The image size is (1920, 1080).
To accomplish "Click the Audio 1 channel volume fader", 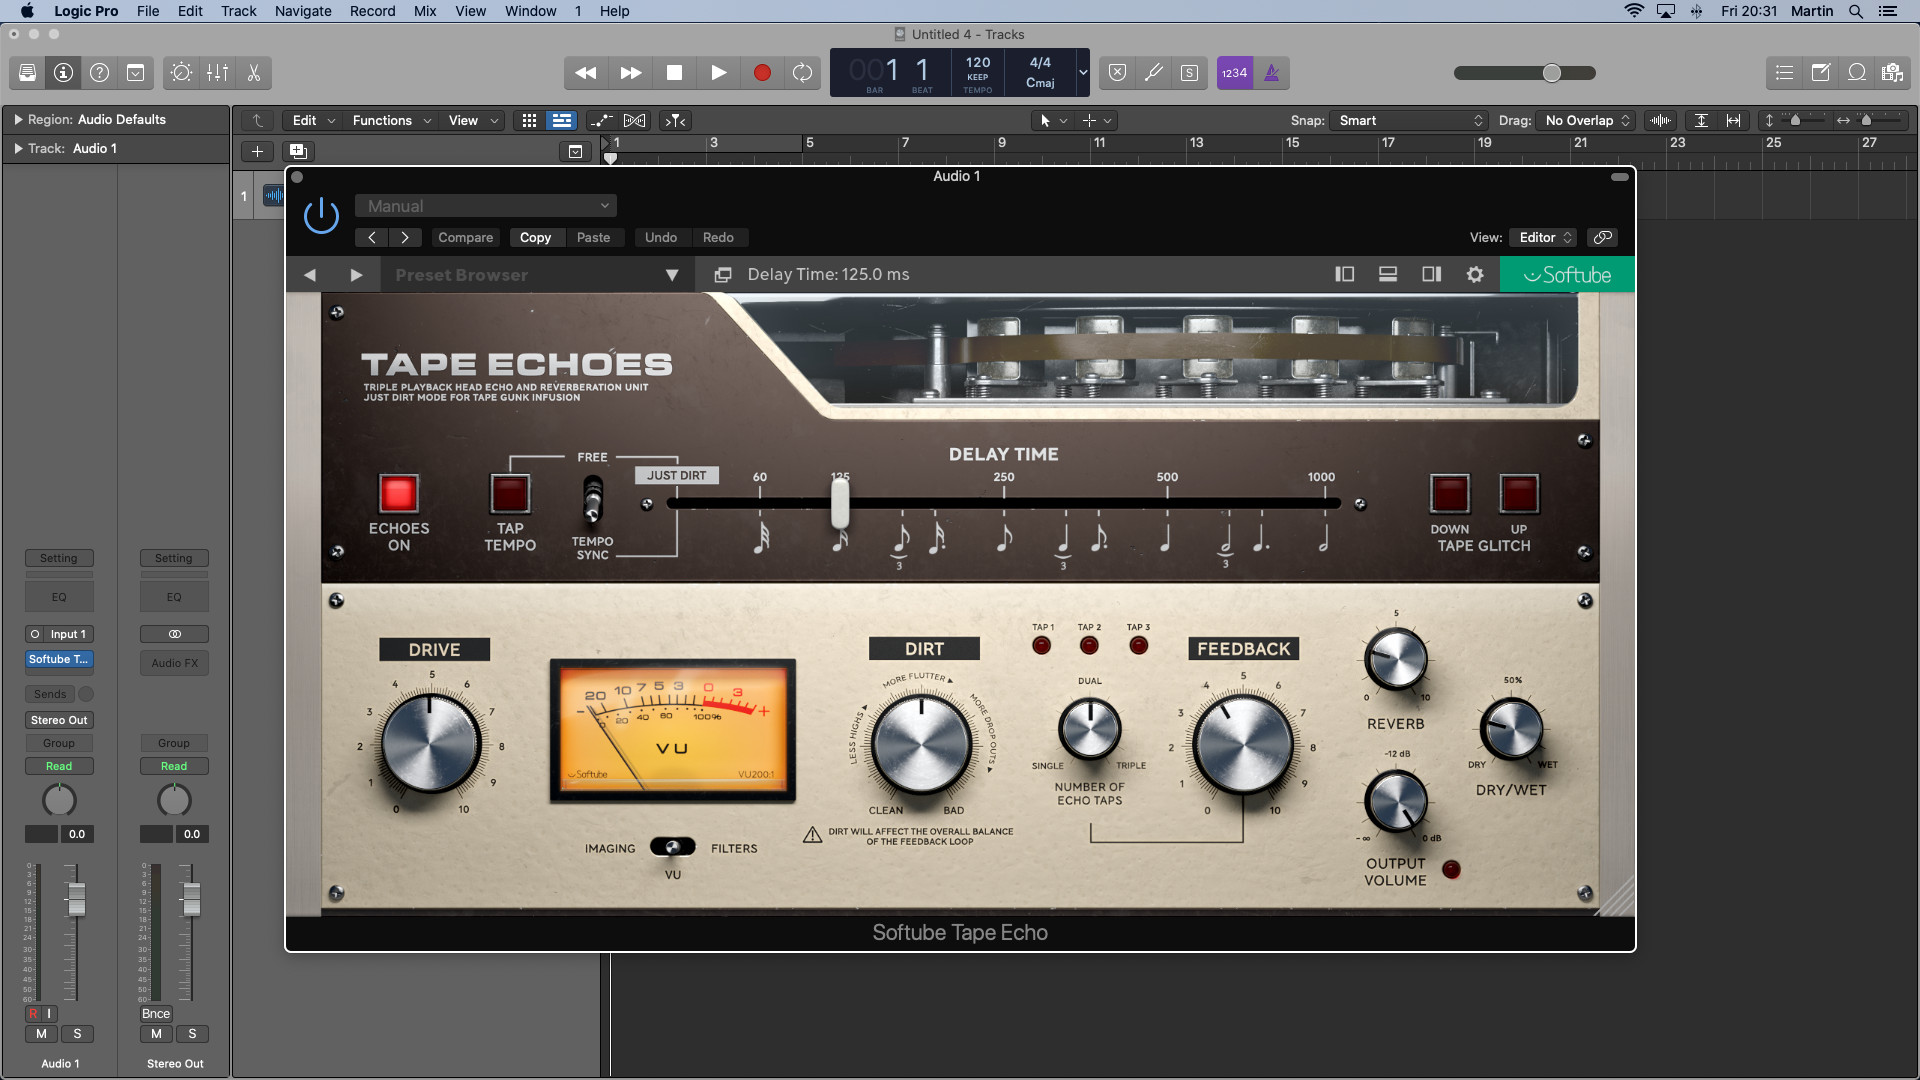I will click(x=76, y=900).
